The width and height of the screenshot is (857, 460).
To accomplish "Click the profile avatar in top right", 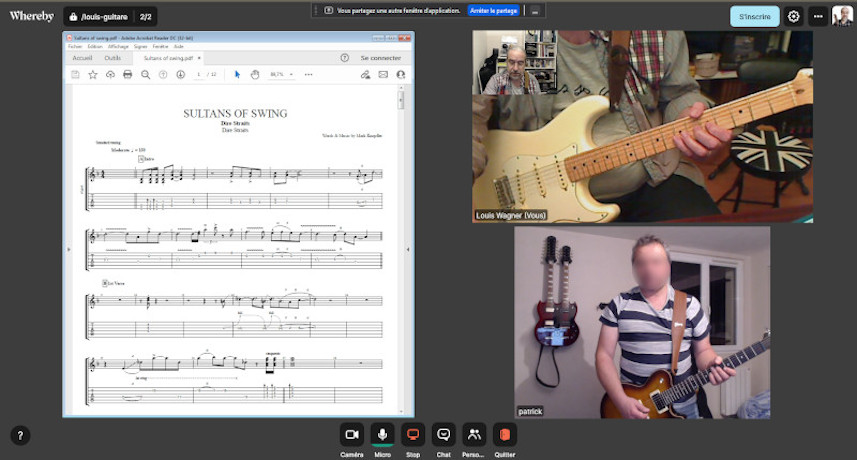I will pos(842,16).
